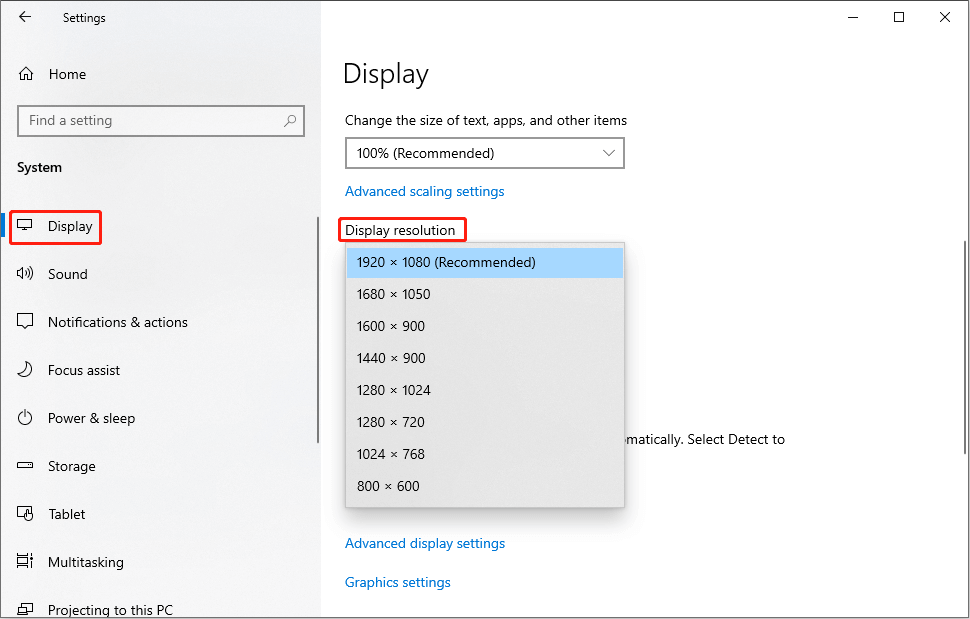
Task: Focus the Find a setting field
Action: (x=161, y=121)
